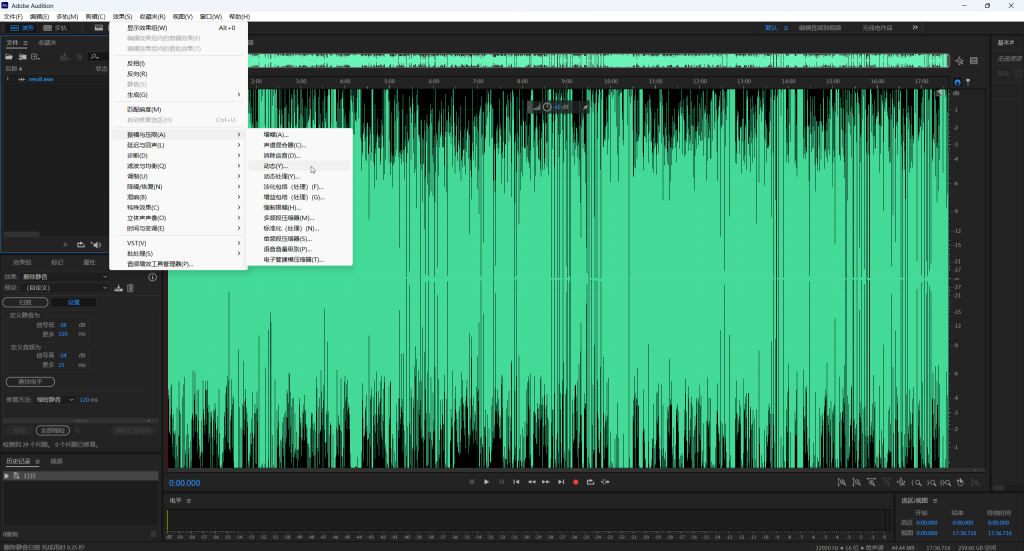The width and height of the screenshot is (1024, 551).
Task: Click the Scan (扫描) button
Action: [x=25, y=302]
